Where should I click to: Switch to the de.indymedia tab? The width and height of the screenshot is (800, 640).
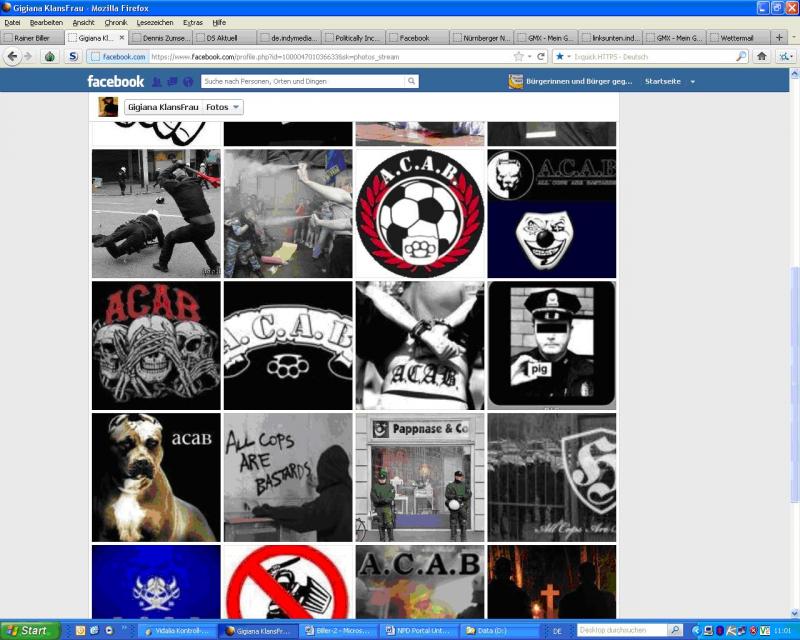tap(289, 38)
